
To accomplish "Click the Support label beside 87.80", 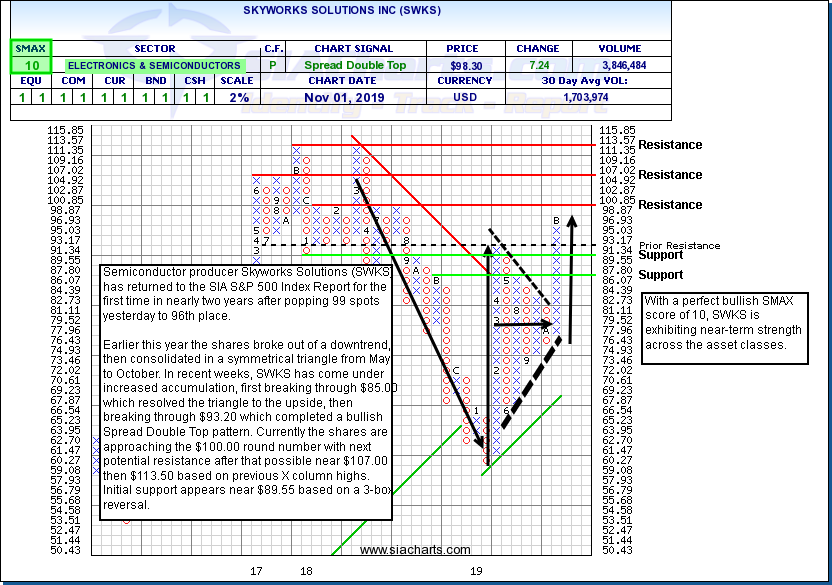I will pos(661,275).
